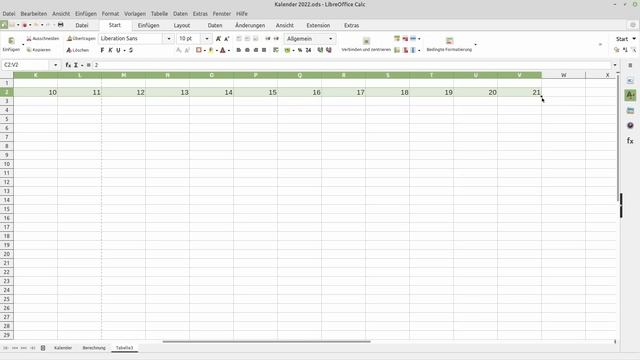640x360 pixels.
Task: Open the 10 pt font size dropdown
Action: click(x=207, y=38)
